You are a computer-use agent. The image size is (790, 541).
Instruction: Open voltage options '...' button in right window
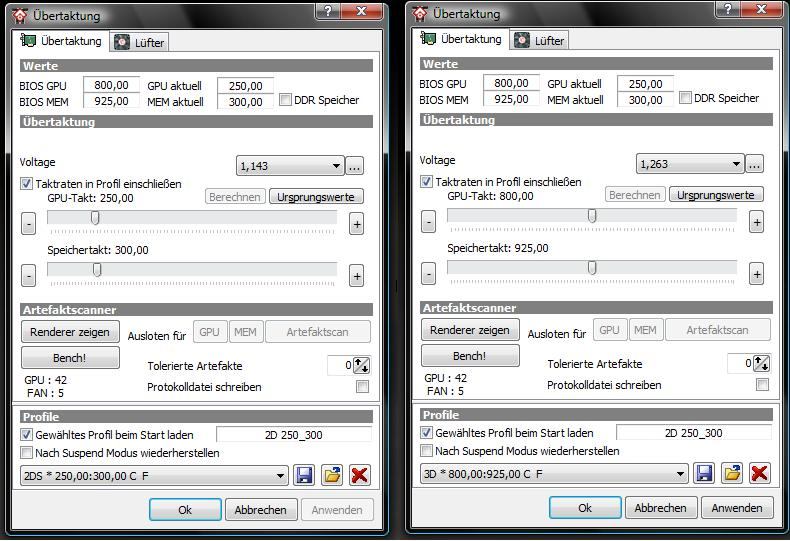pos(755,164)
